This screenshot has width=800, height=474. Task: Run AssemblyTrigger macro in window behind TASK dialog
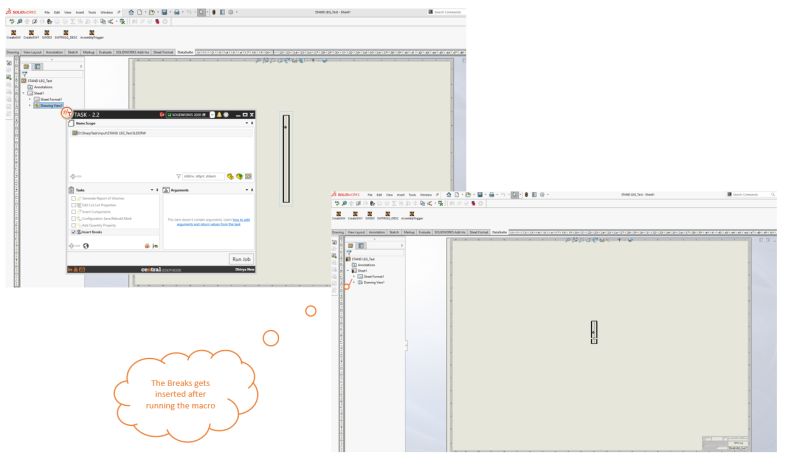pyautogui.click(x=92, y=35)
